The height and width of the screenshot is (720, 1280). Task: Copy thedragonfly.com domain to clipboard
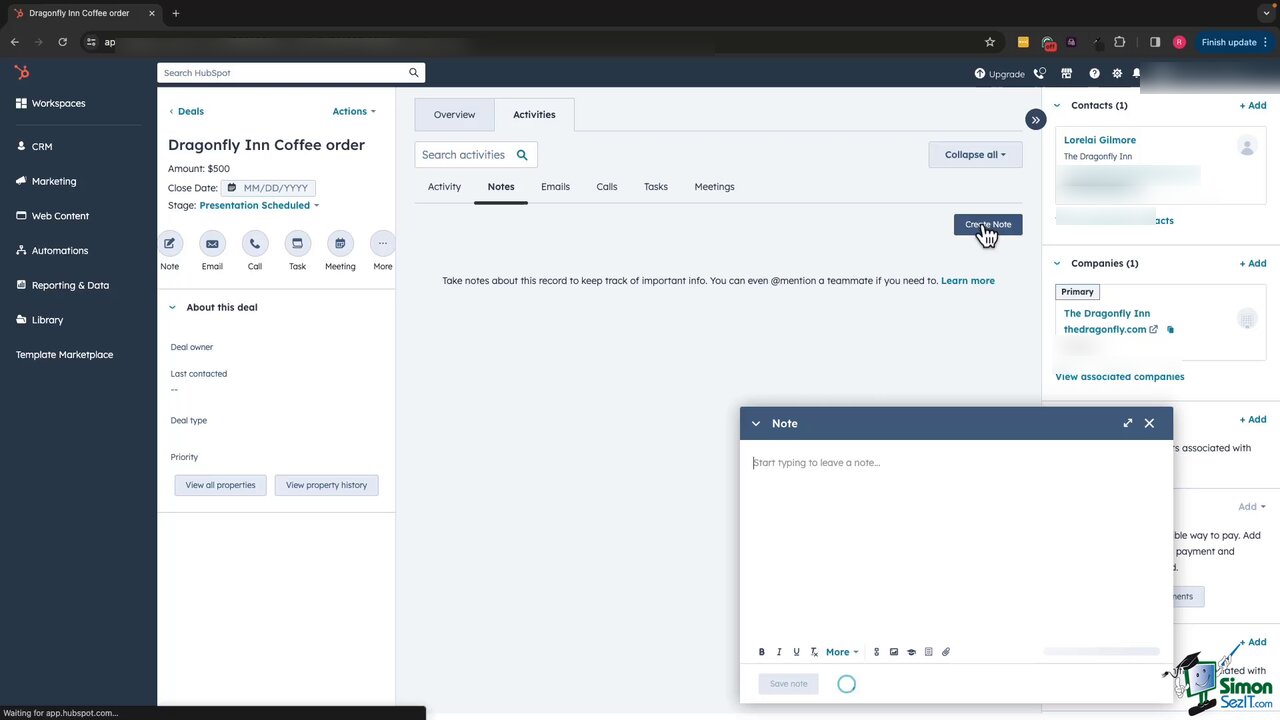(1170, 330)
